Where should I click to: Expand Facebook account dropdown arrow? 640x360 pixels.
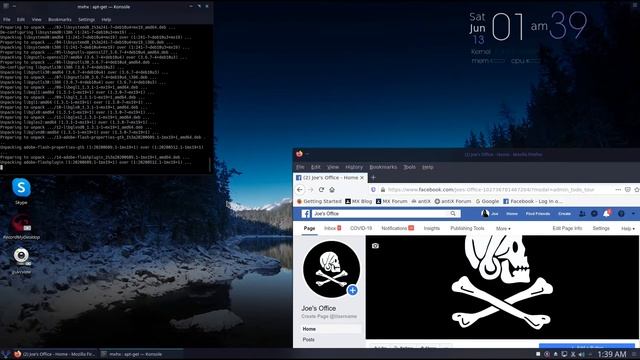[633, 213]
